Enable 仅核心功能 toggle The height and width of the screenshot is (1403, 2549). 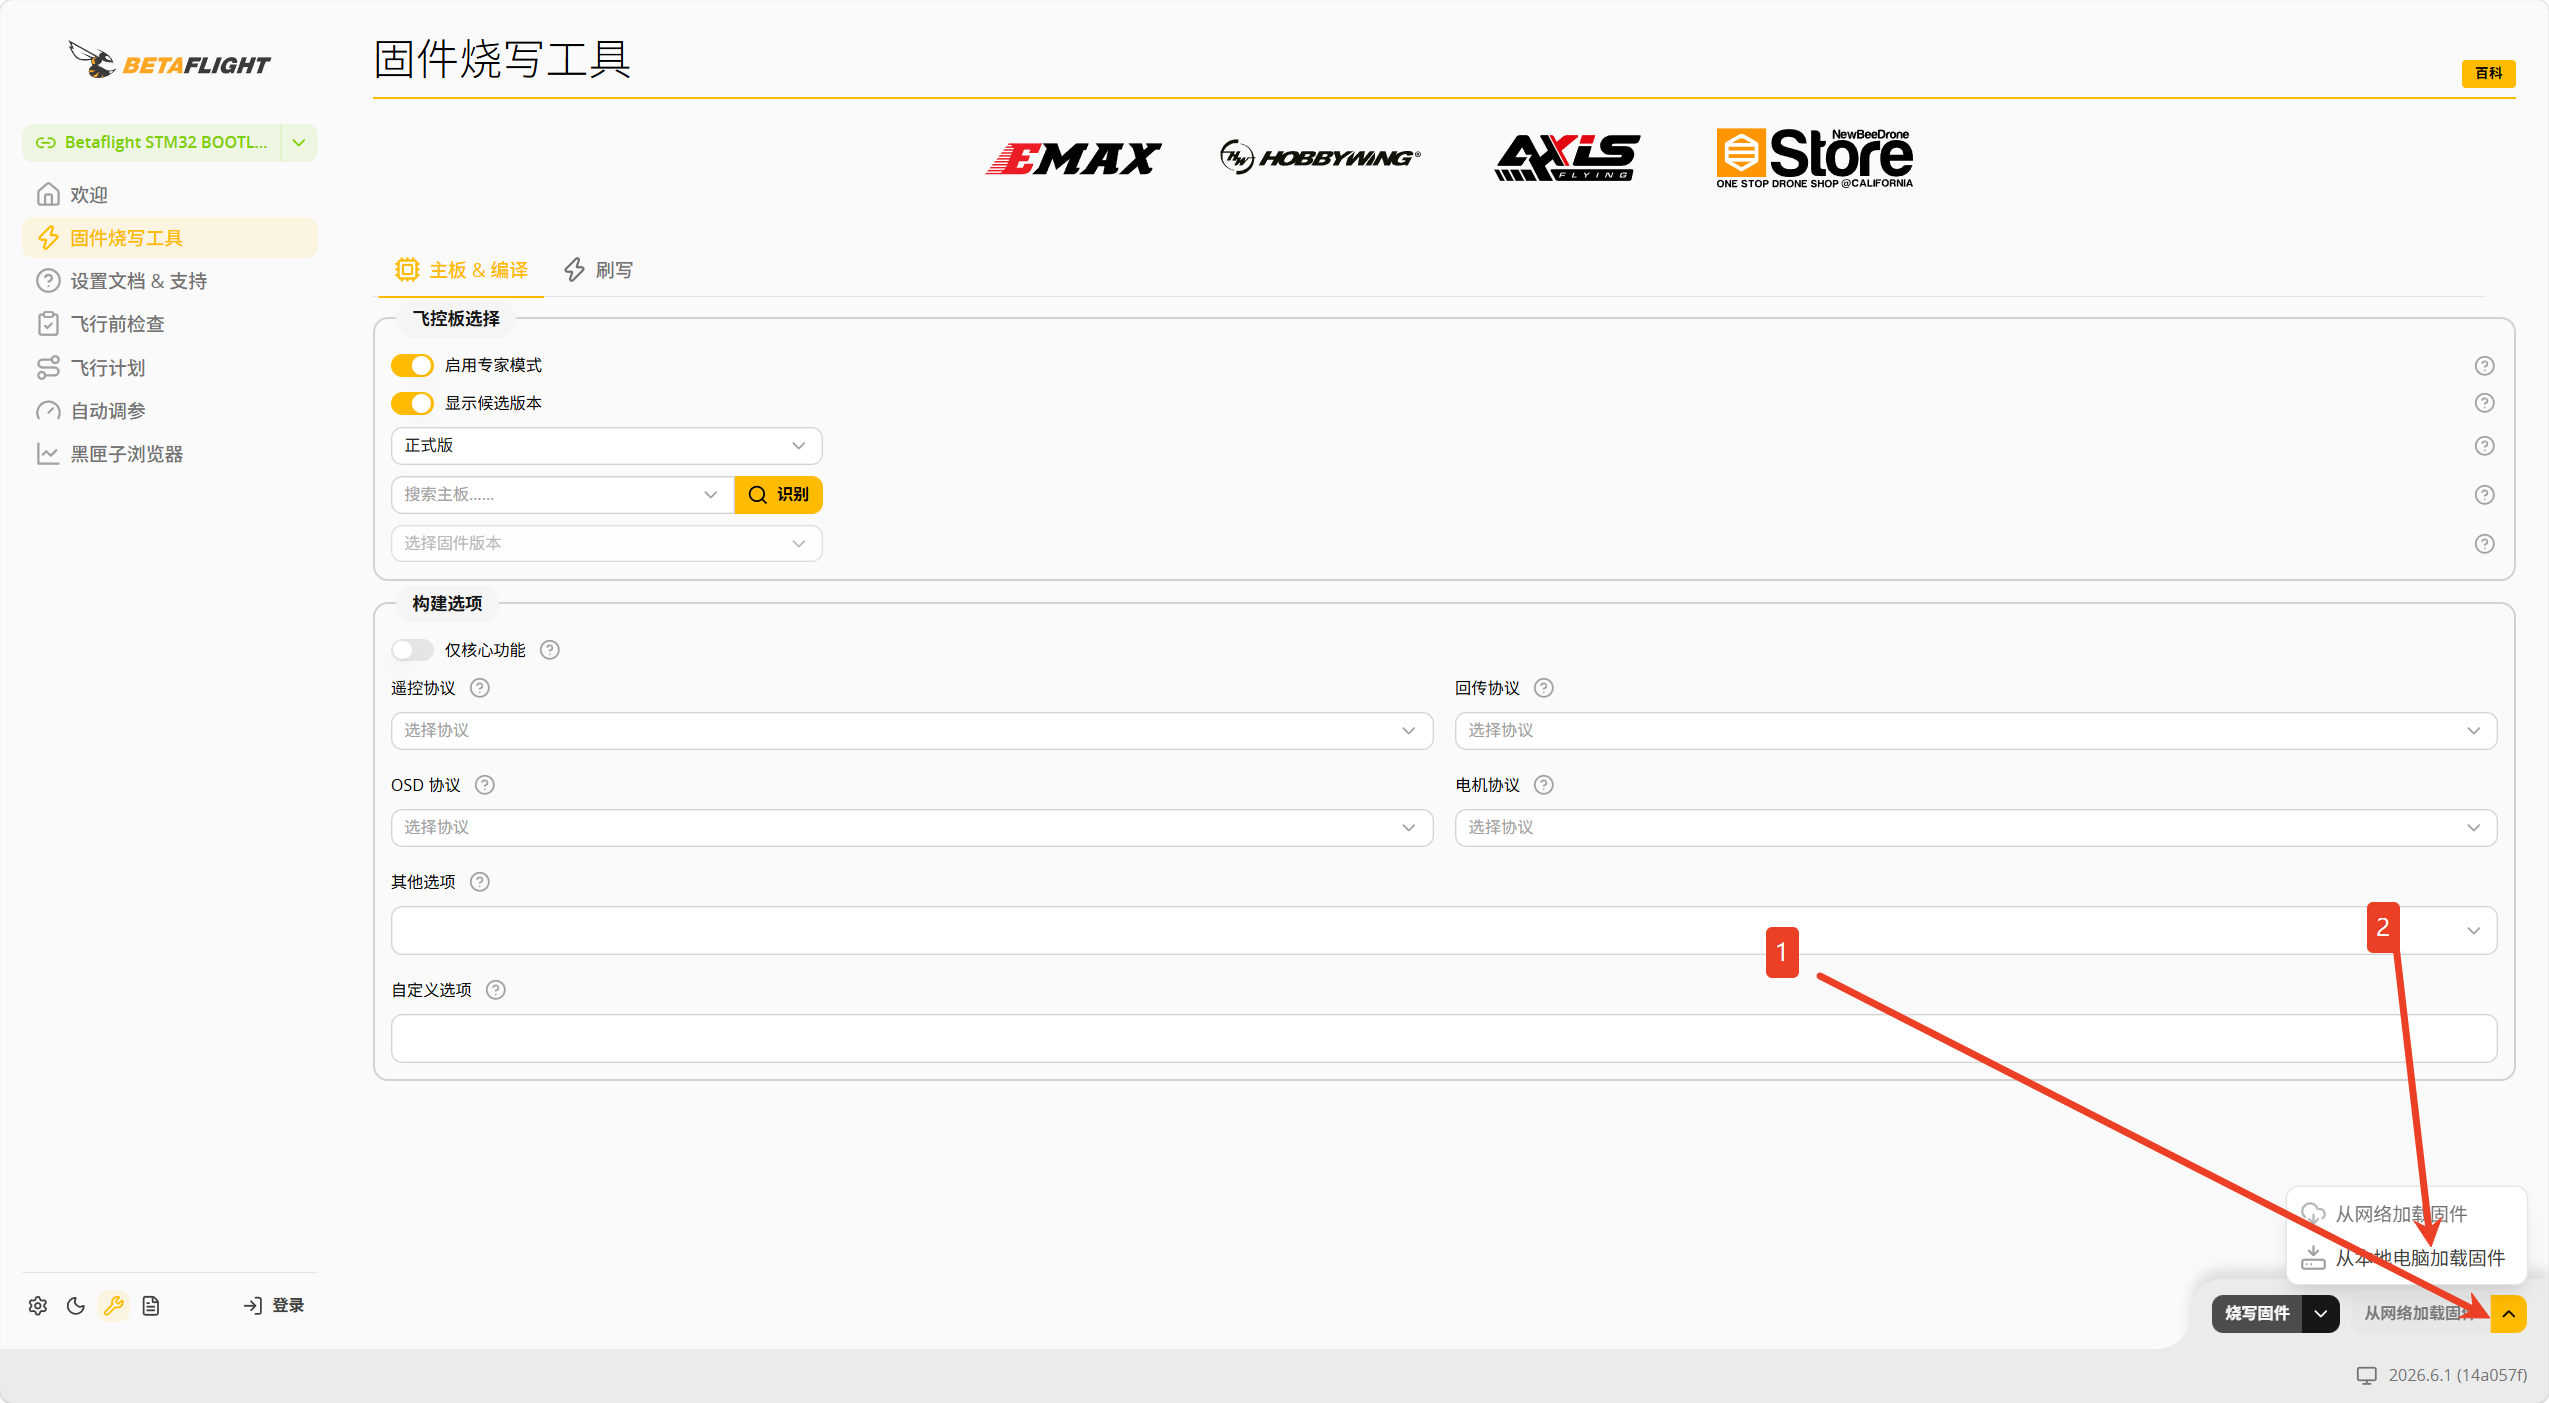412,650
